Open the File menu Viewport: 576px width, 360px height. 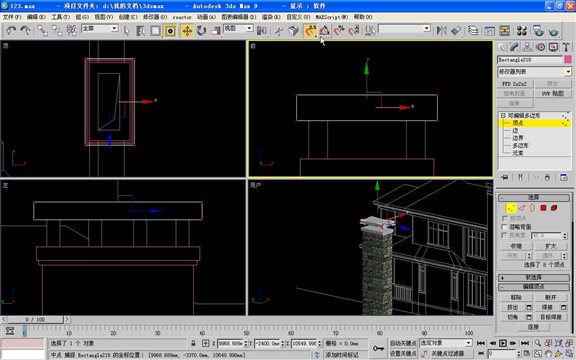(12, 17)
